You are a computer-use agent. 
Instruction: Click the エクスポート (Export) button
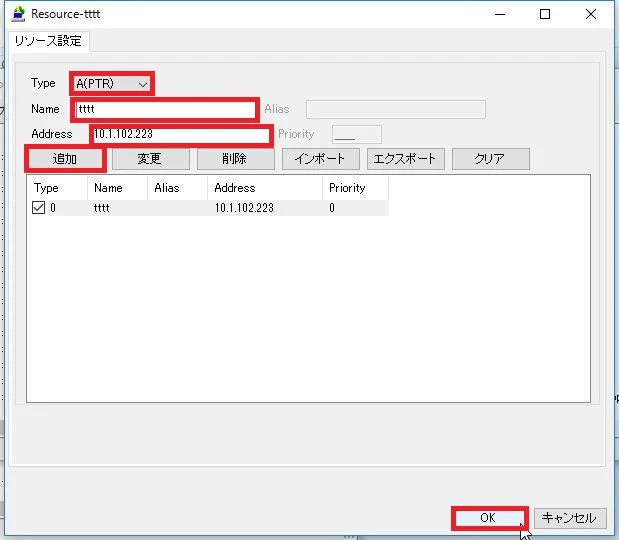pyautogui.click(x=405, y=159)
